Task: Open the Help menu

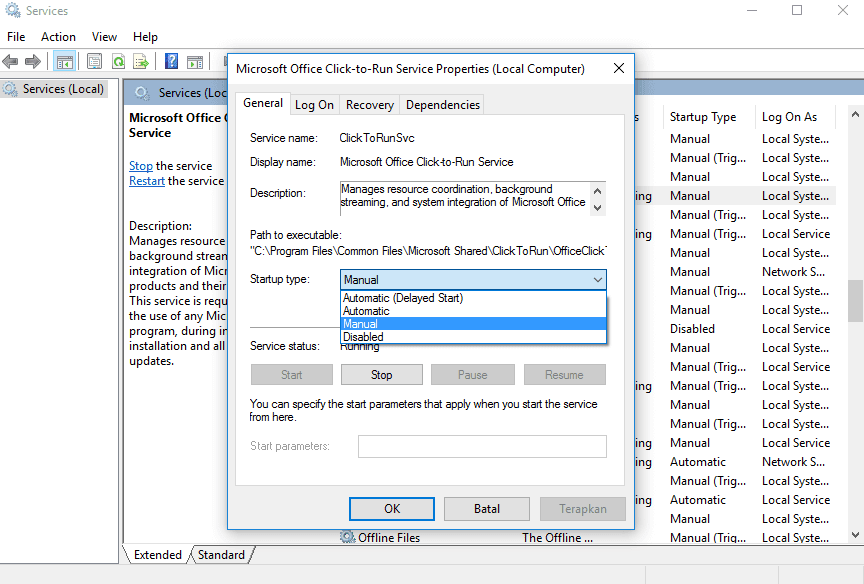Action: [x=145, y=37]
